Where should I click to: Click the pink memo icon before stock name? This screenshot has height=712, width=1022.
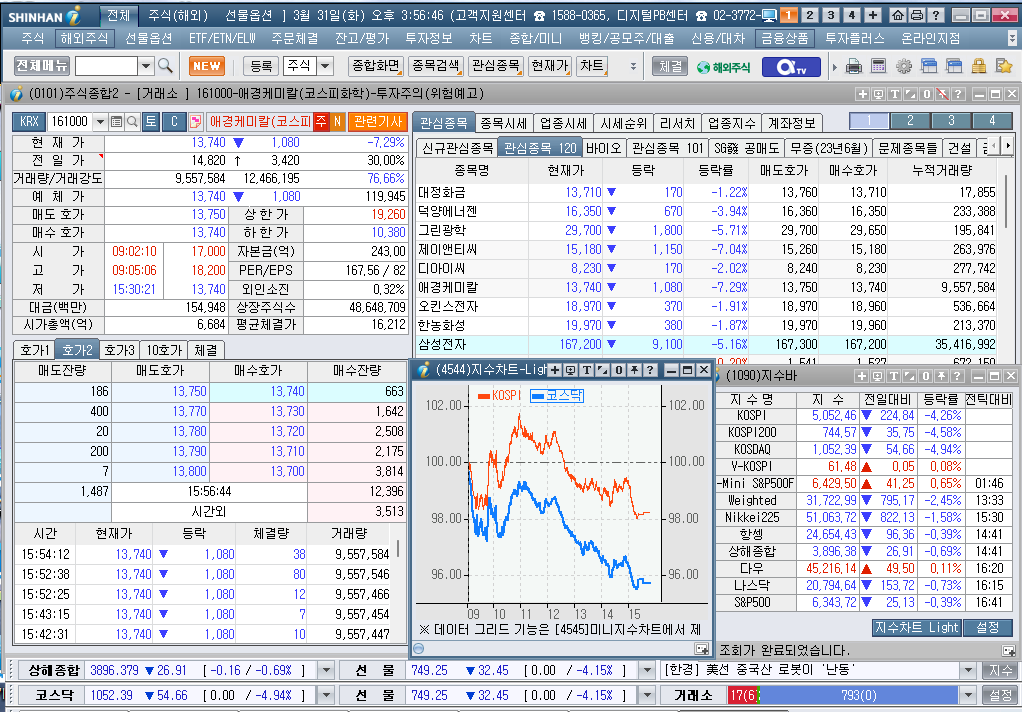[x=195, y=121]
